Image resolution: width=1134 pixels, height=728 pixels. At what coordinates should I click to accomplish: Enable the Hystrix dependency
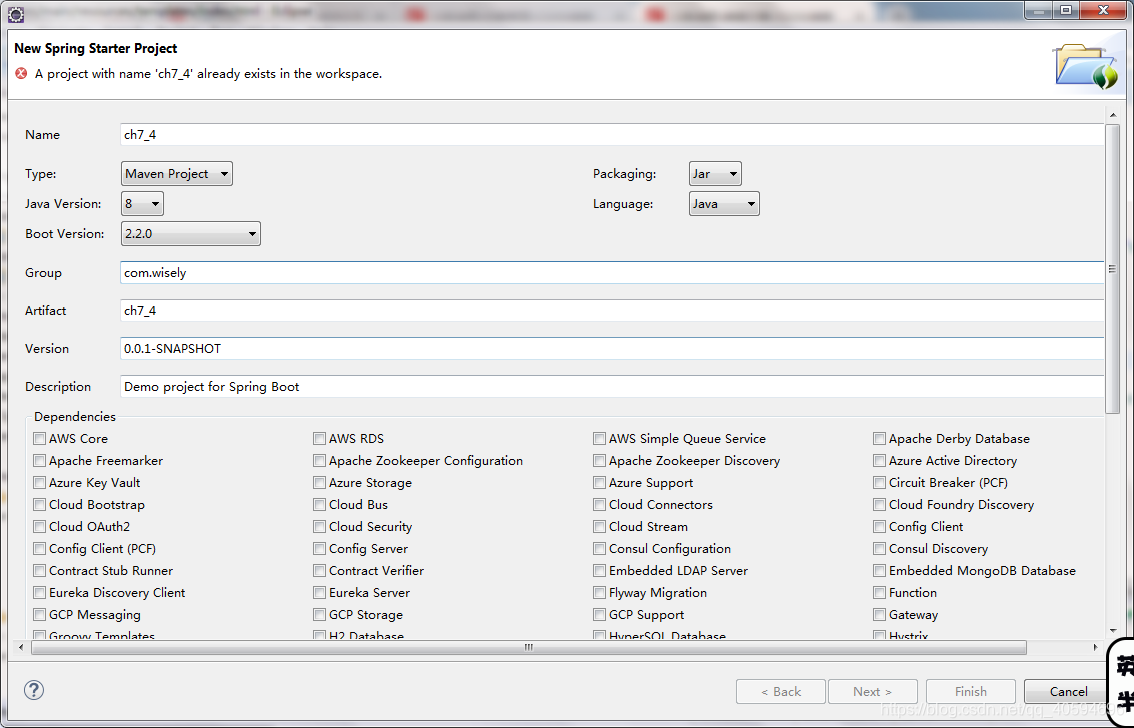pos(879,634)
